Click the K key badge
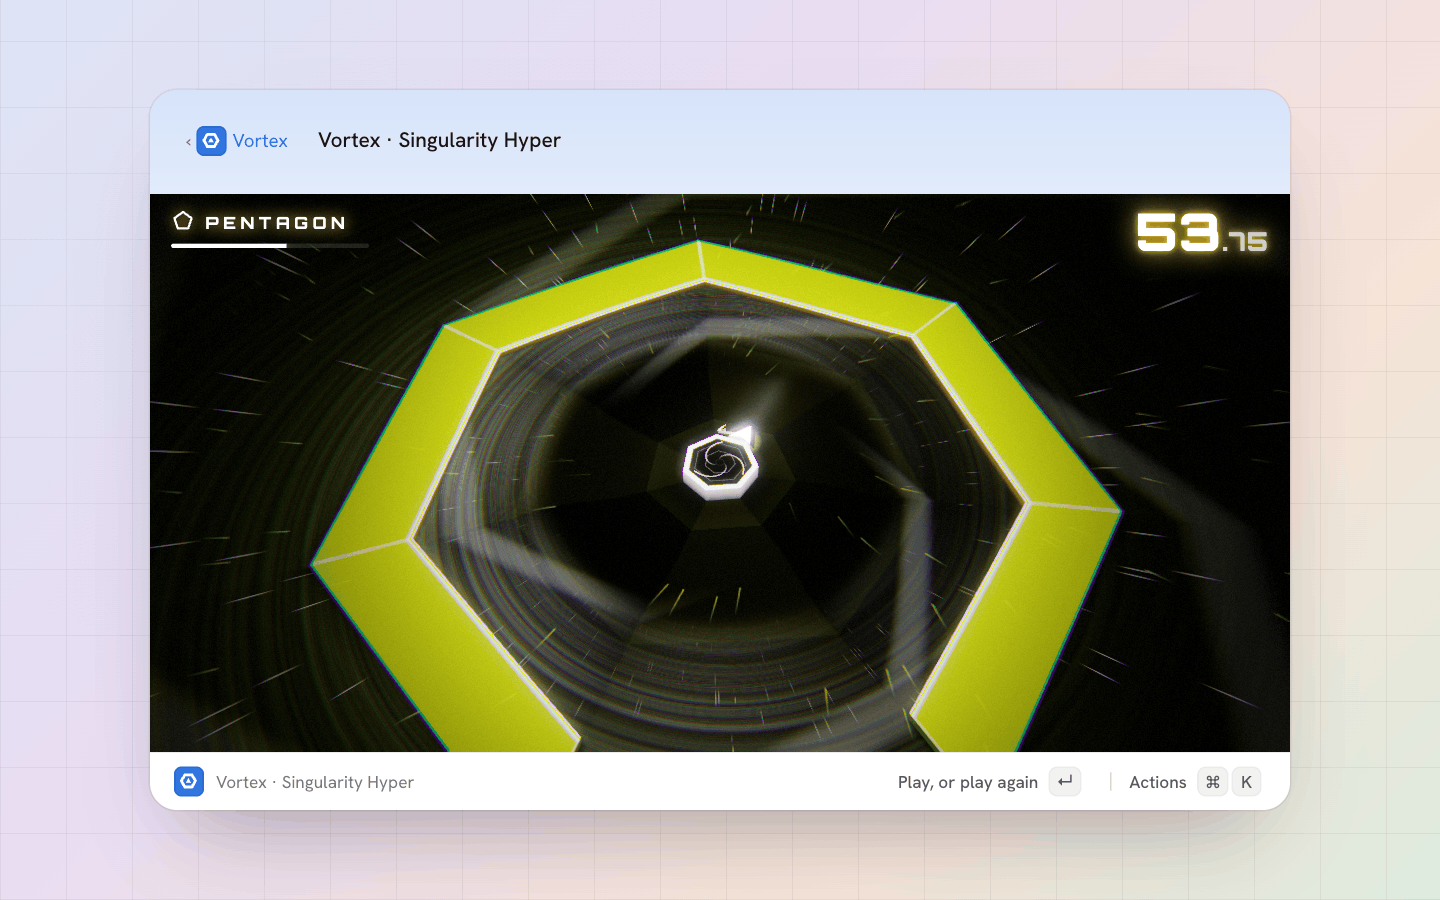This screenshot has width=1440, height=900. (x=1246, y=782)
